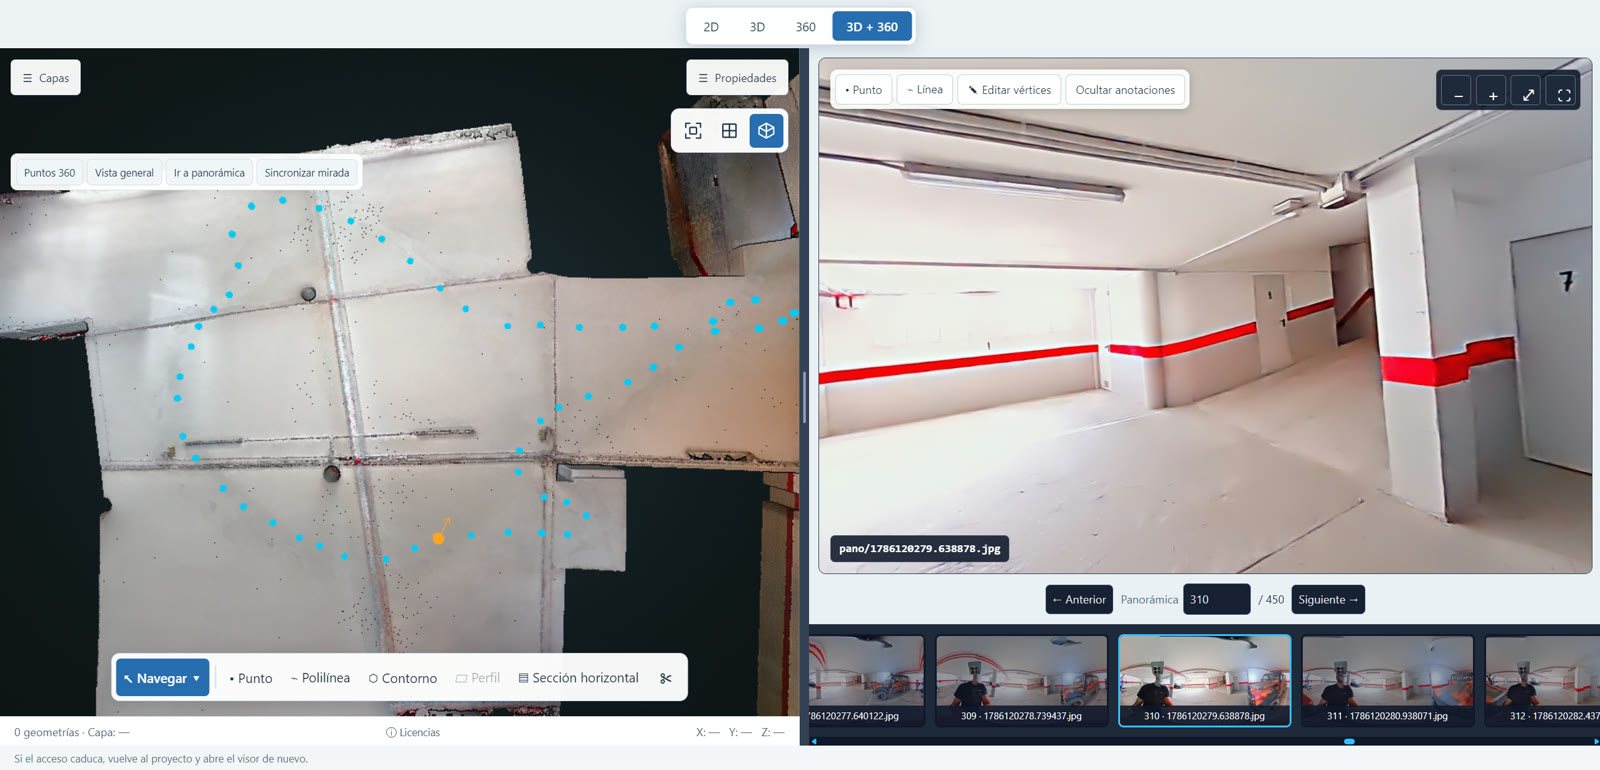This screenshot has width=1600, height=770.
Task: Click the scissors clipping tool icon
Action: tap(666, 678)
